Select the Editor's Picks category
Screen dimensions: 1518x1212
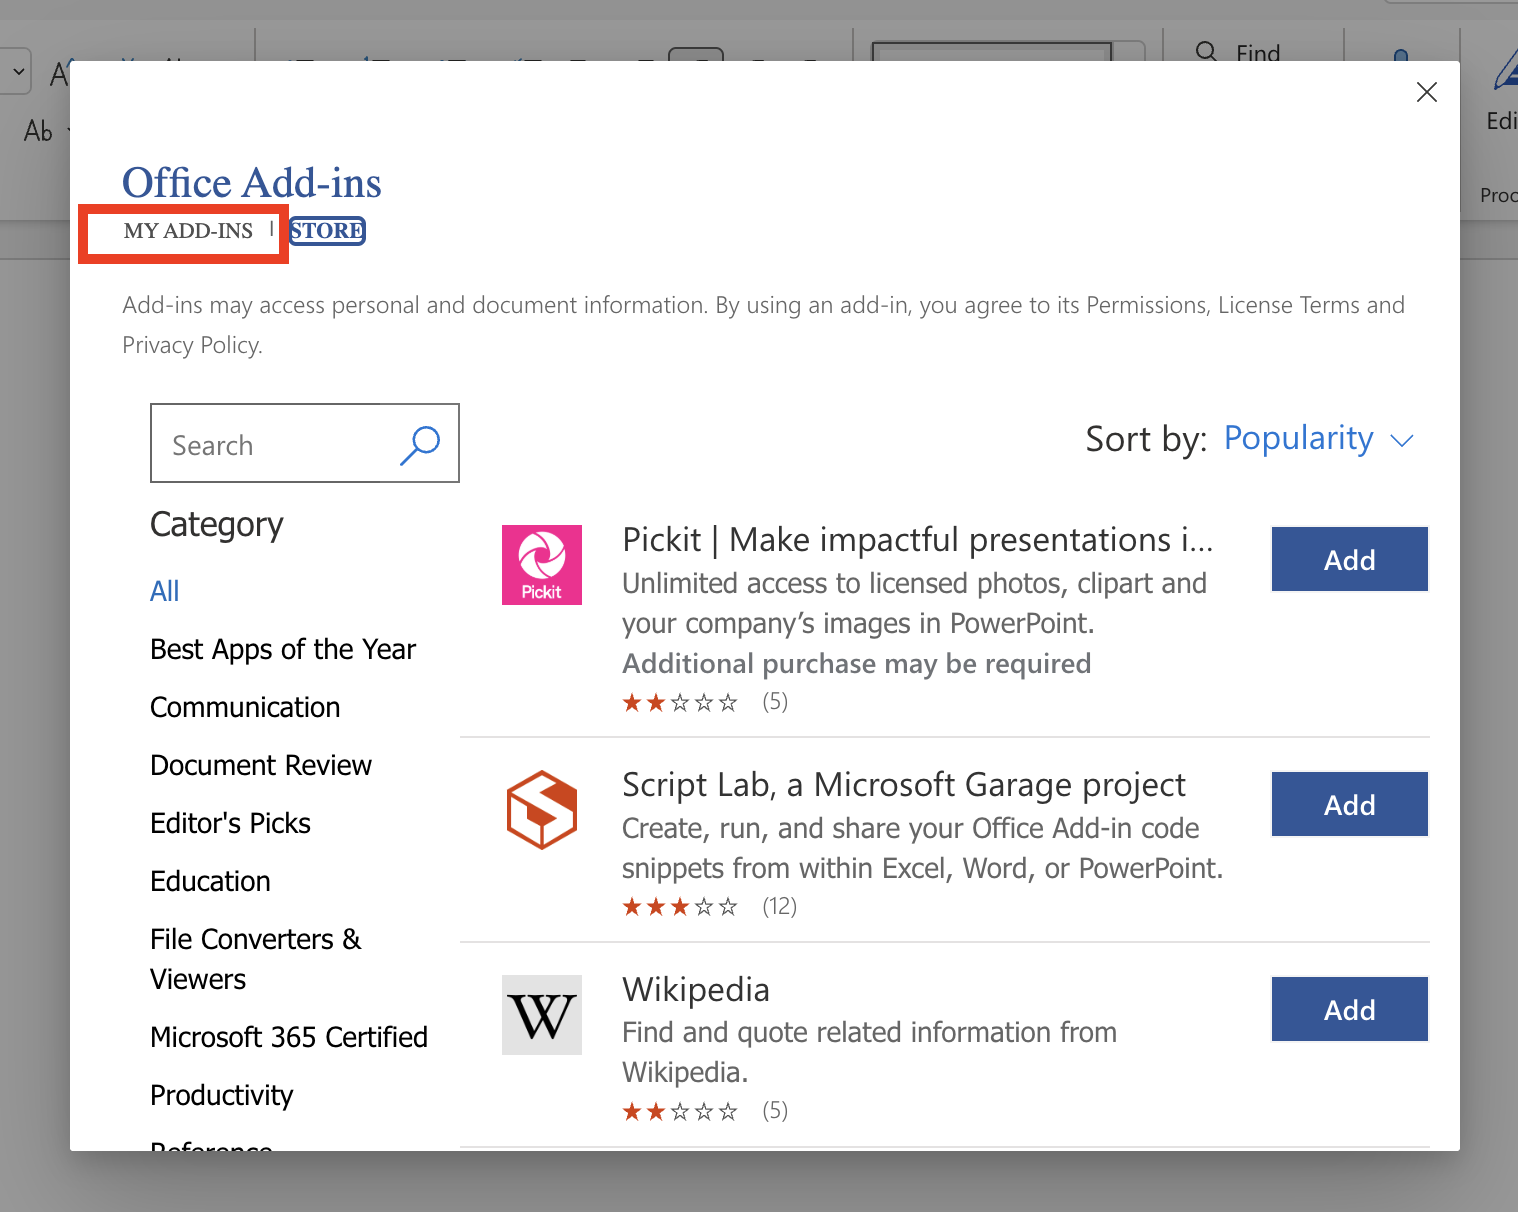[x=230, y=823]
